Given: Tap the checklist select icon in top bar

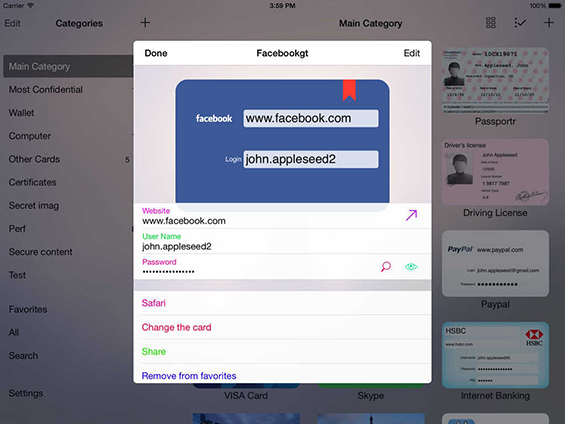Looking at the screenshot, I should (x=520, y=23).
